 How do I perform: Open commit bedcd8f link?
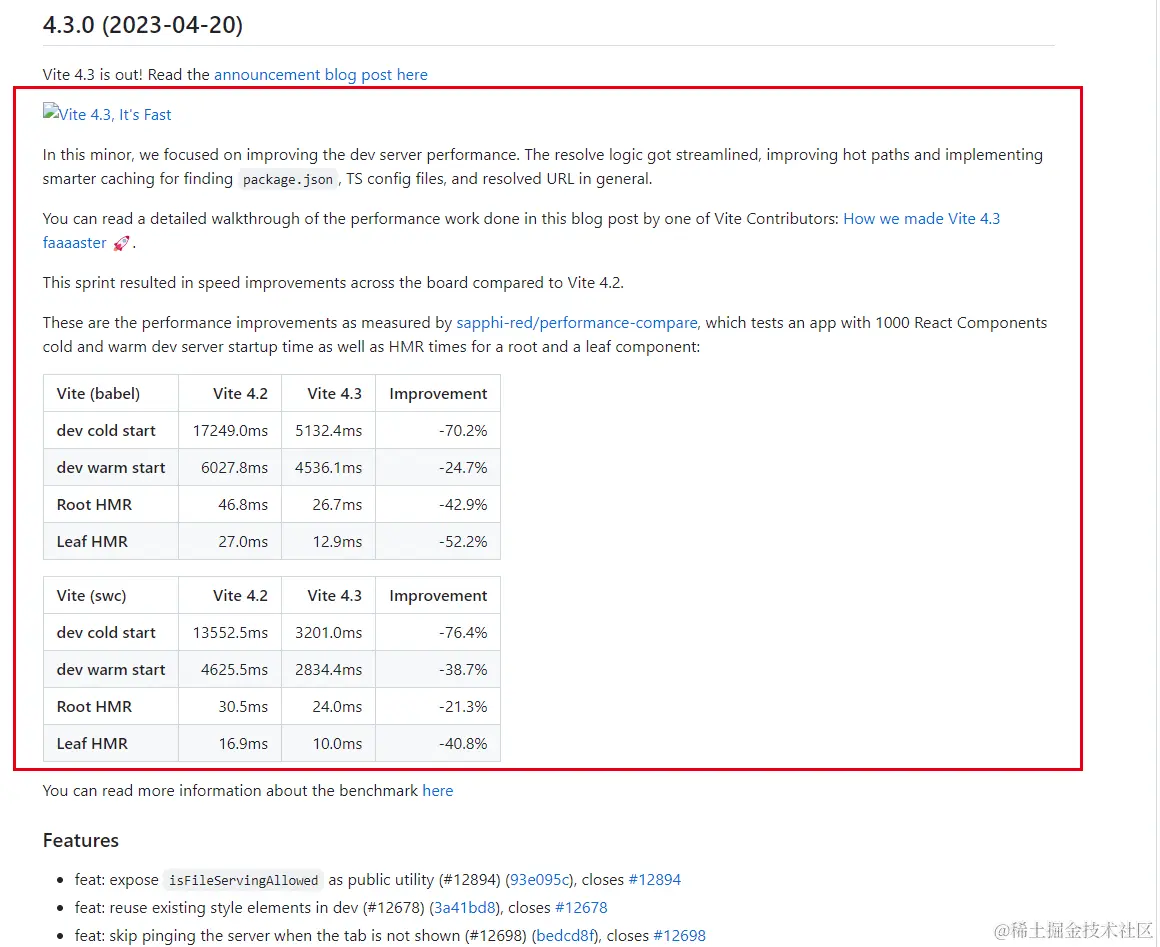564,936
